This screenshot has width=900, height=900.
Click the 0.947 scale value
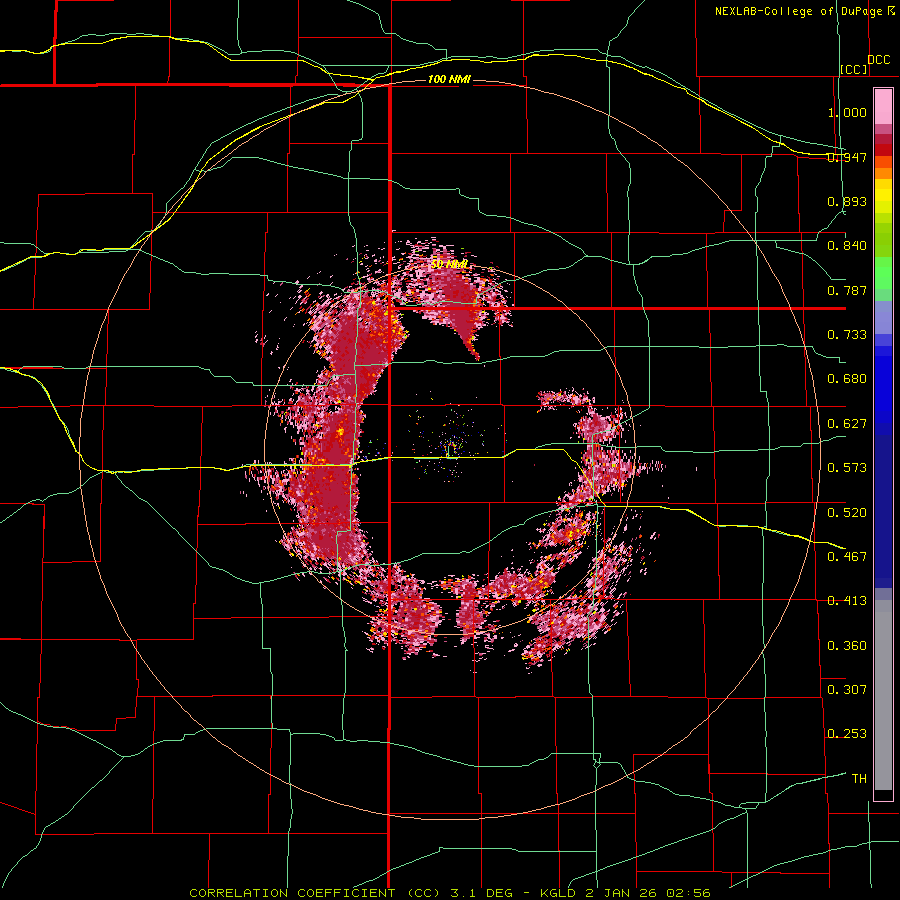[847, 157]
